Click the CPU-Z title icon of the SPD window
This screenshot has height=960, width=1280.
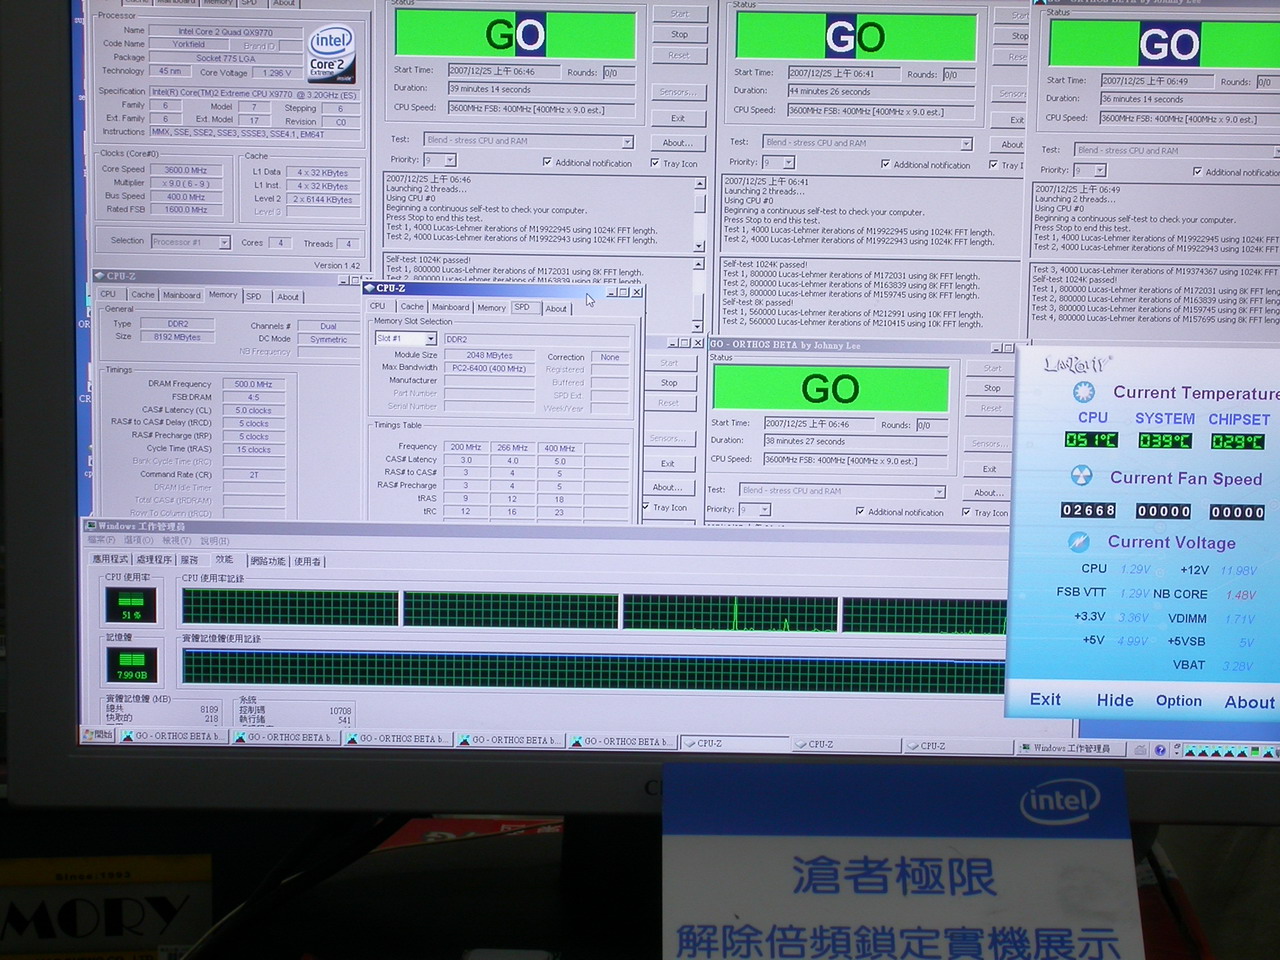tap(370, 288)
